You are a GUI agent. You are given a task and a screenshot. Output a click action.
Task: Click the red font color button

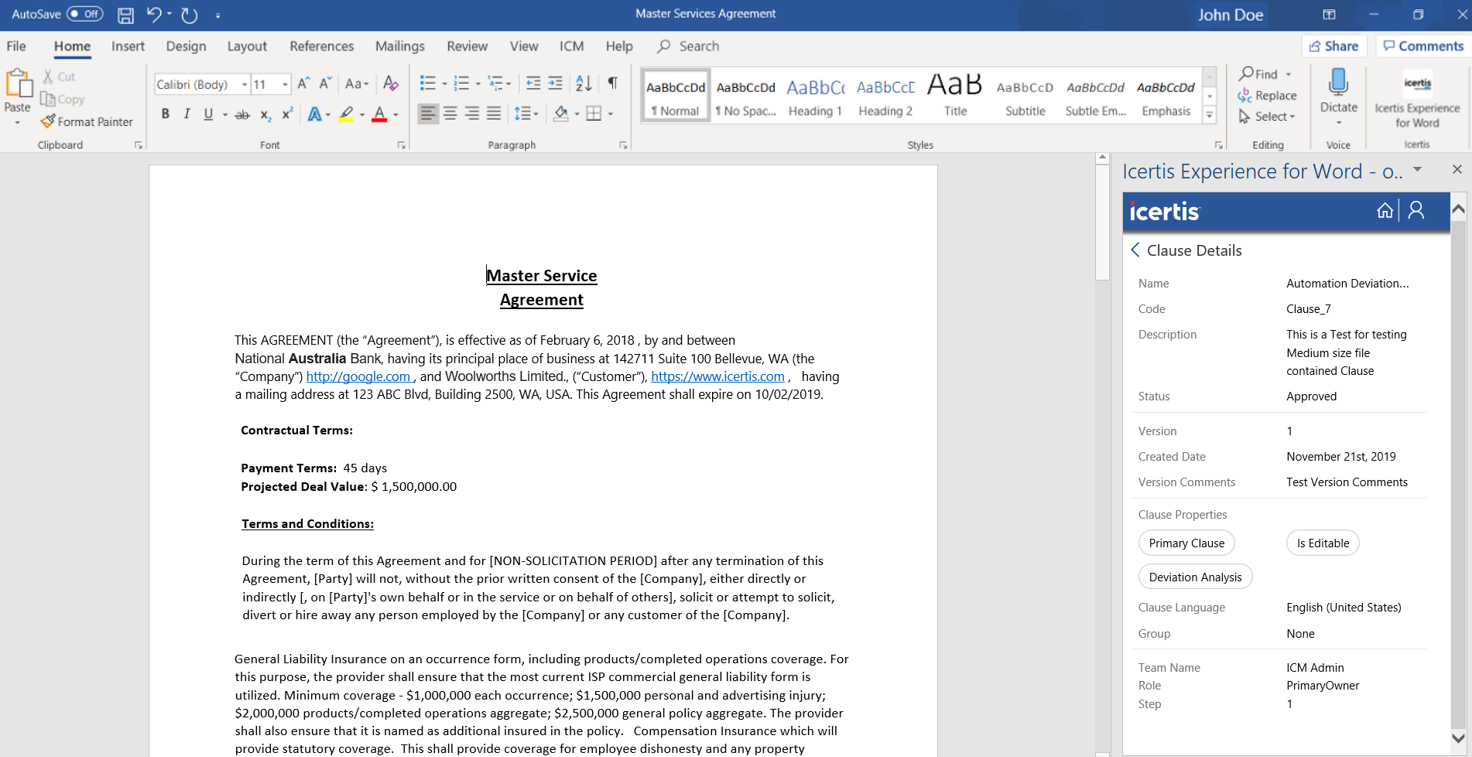(x=379, y=115)
